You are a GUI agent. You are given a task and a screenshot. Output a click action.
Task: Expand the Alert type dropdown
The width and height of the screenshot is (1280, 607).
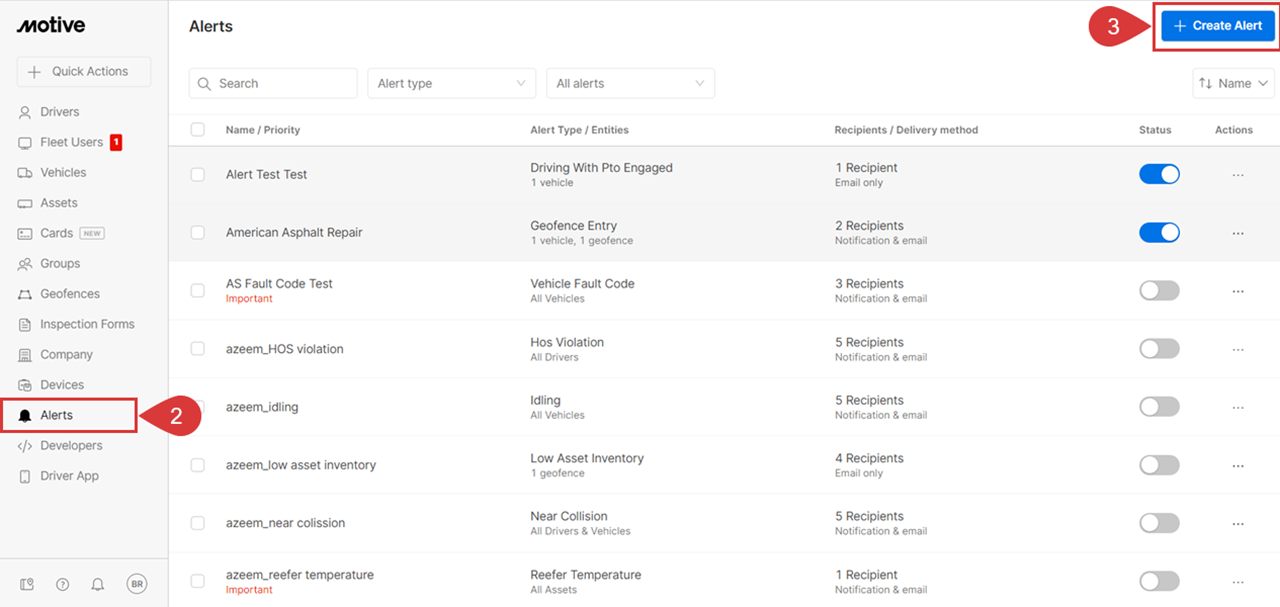451,83
